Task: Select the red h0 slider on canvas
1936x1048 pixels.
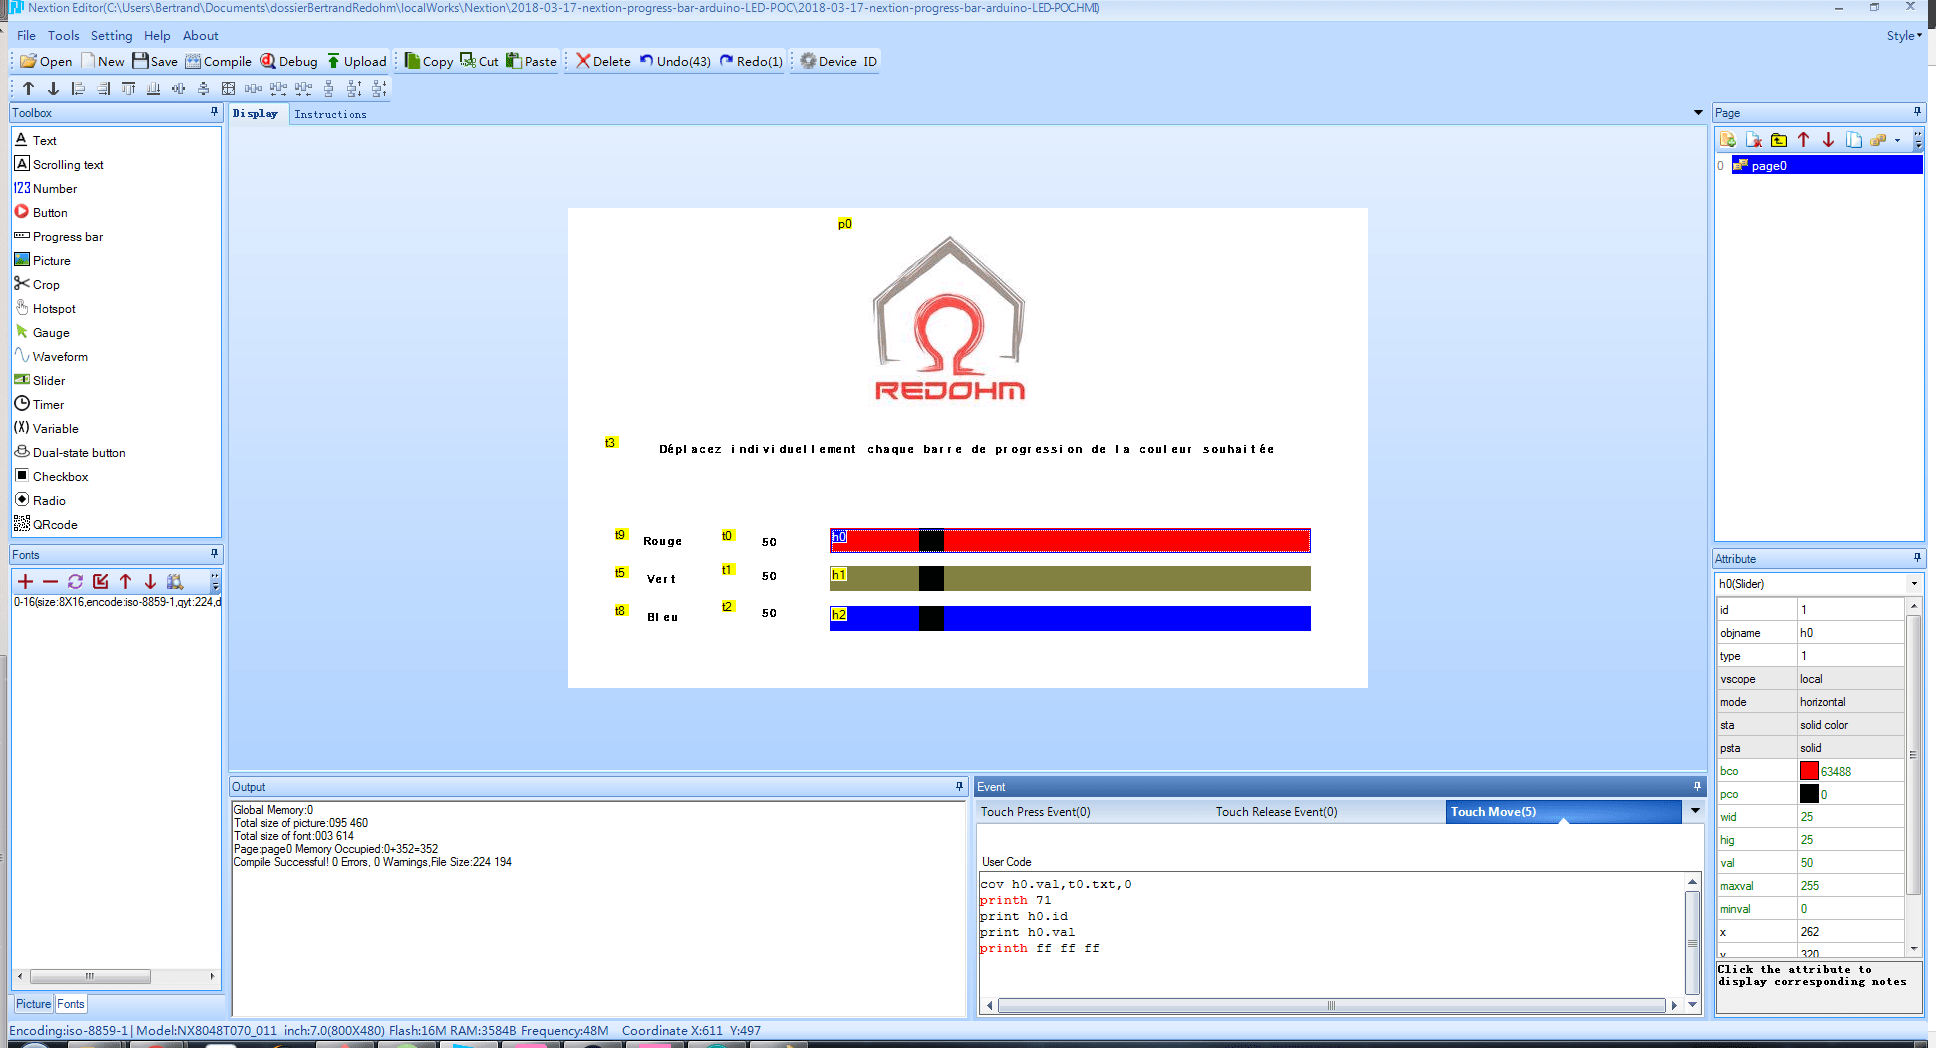Action: (1070, 541)
